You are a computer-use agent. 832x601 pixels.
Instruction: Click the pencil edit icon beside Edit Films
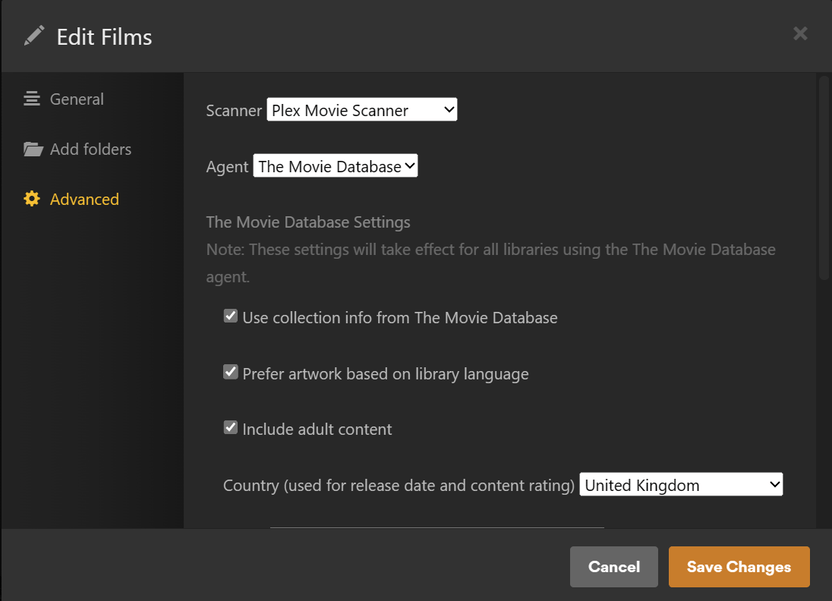pyautogui.click(x=34, y=36)
